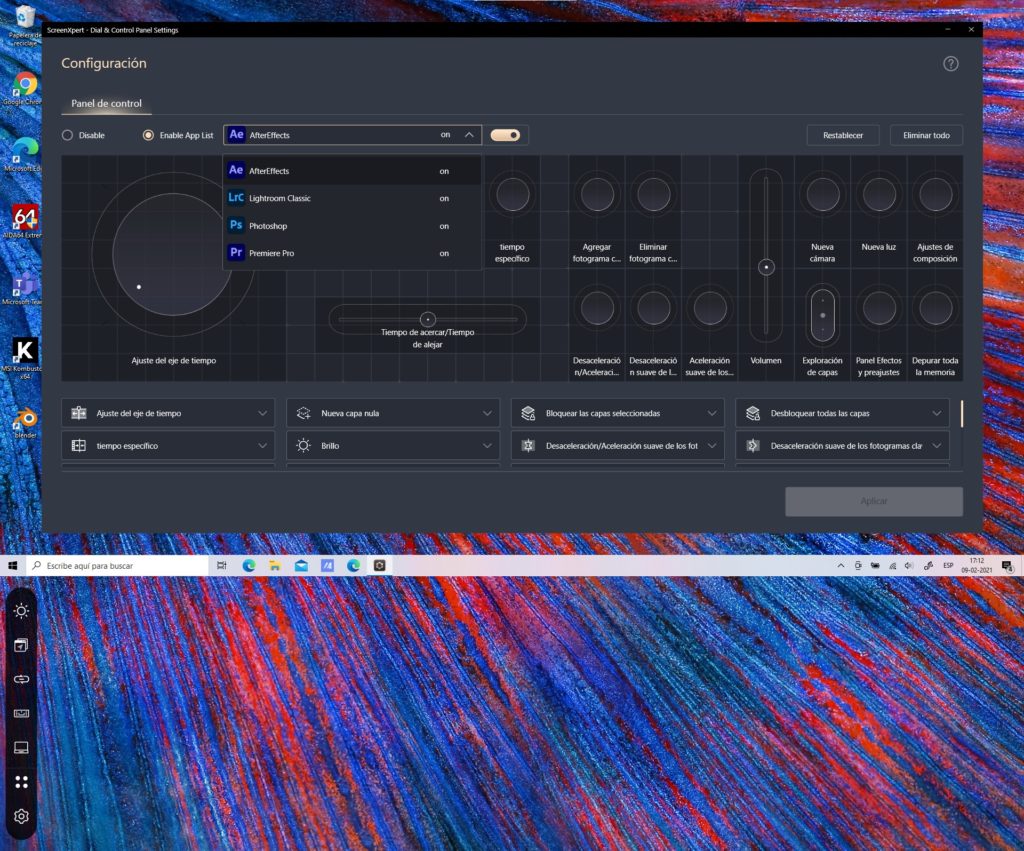Click the Eliminar todo button
Screen dimensions: 1024x851
pyautogui.click(x=926, y=135)
